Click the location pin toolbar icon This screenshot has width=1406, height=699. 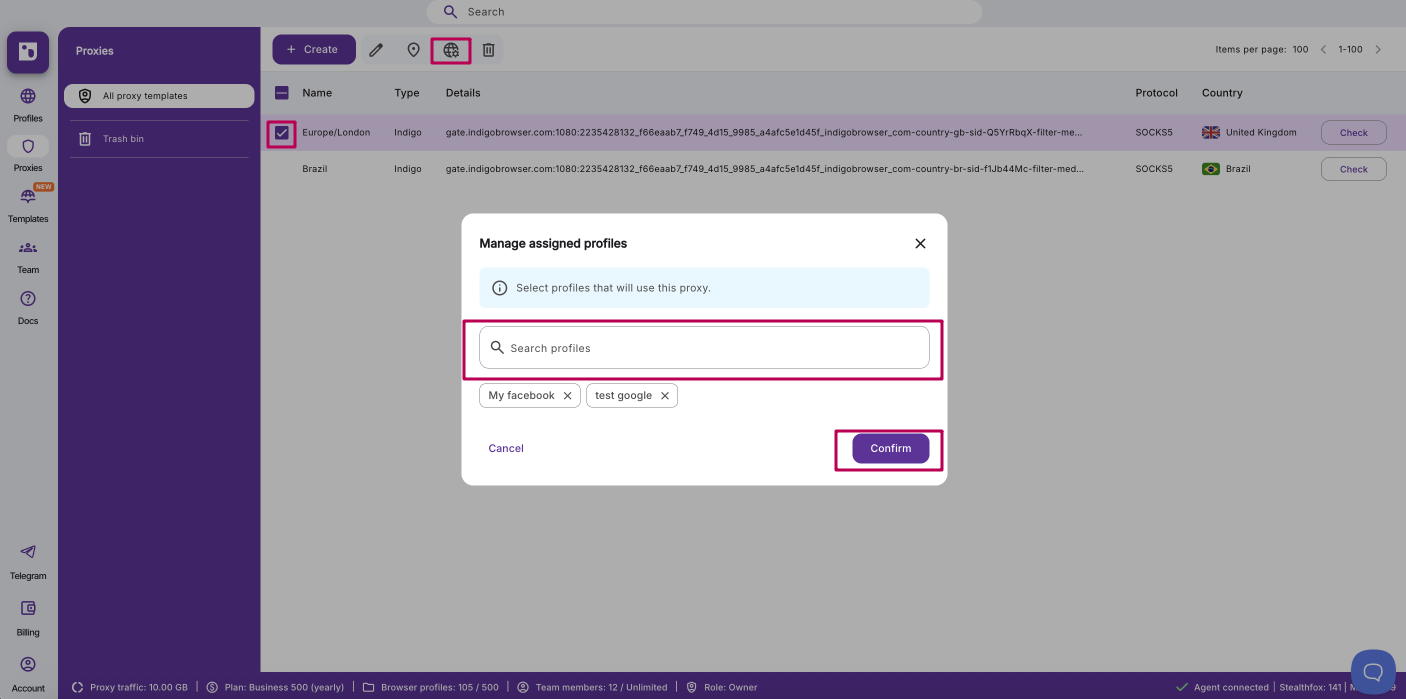tap(413, 49)
